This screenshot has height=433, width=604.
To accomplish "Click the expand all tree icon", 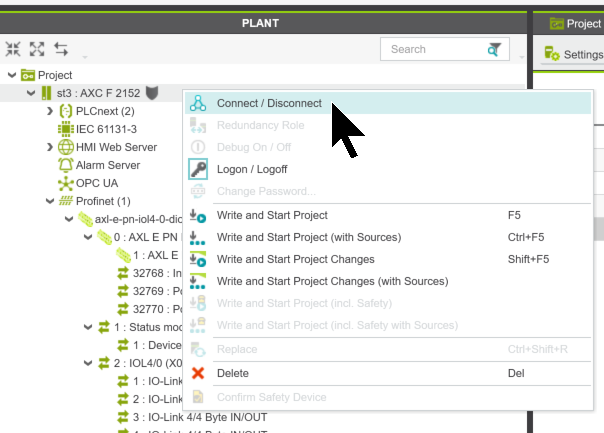I will coord(37,48).
